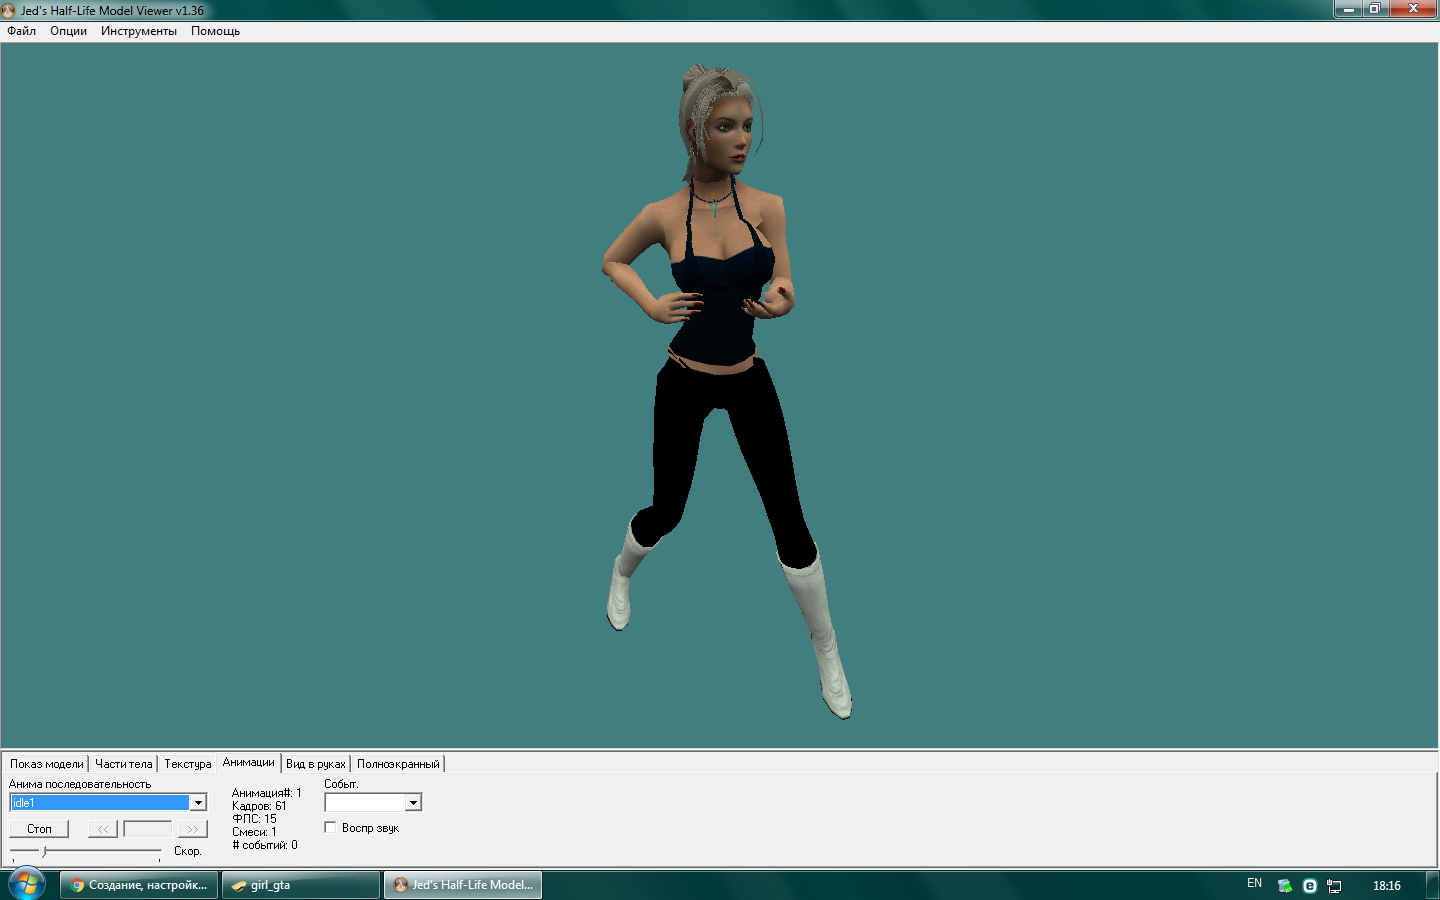Click the Скор. speed slider handle

coord(43,851)
